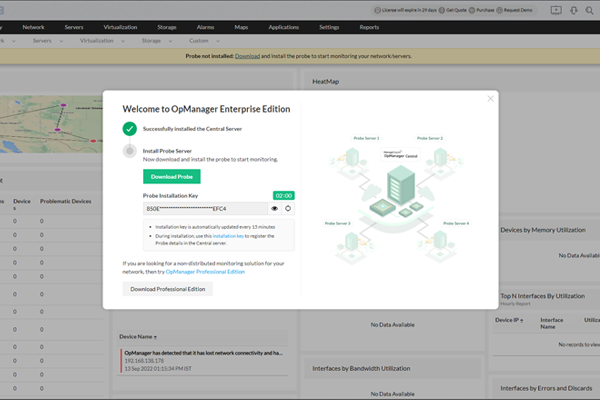Click Interfaces by Errors and Discards title
This screenshot has height=400, width=600.
(x=546, y=388)
